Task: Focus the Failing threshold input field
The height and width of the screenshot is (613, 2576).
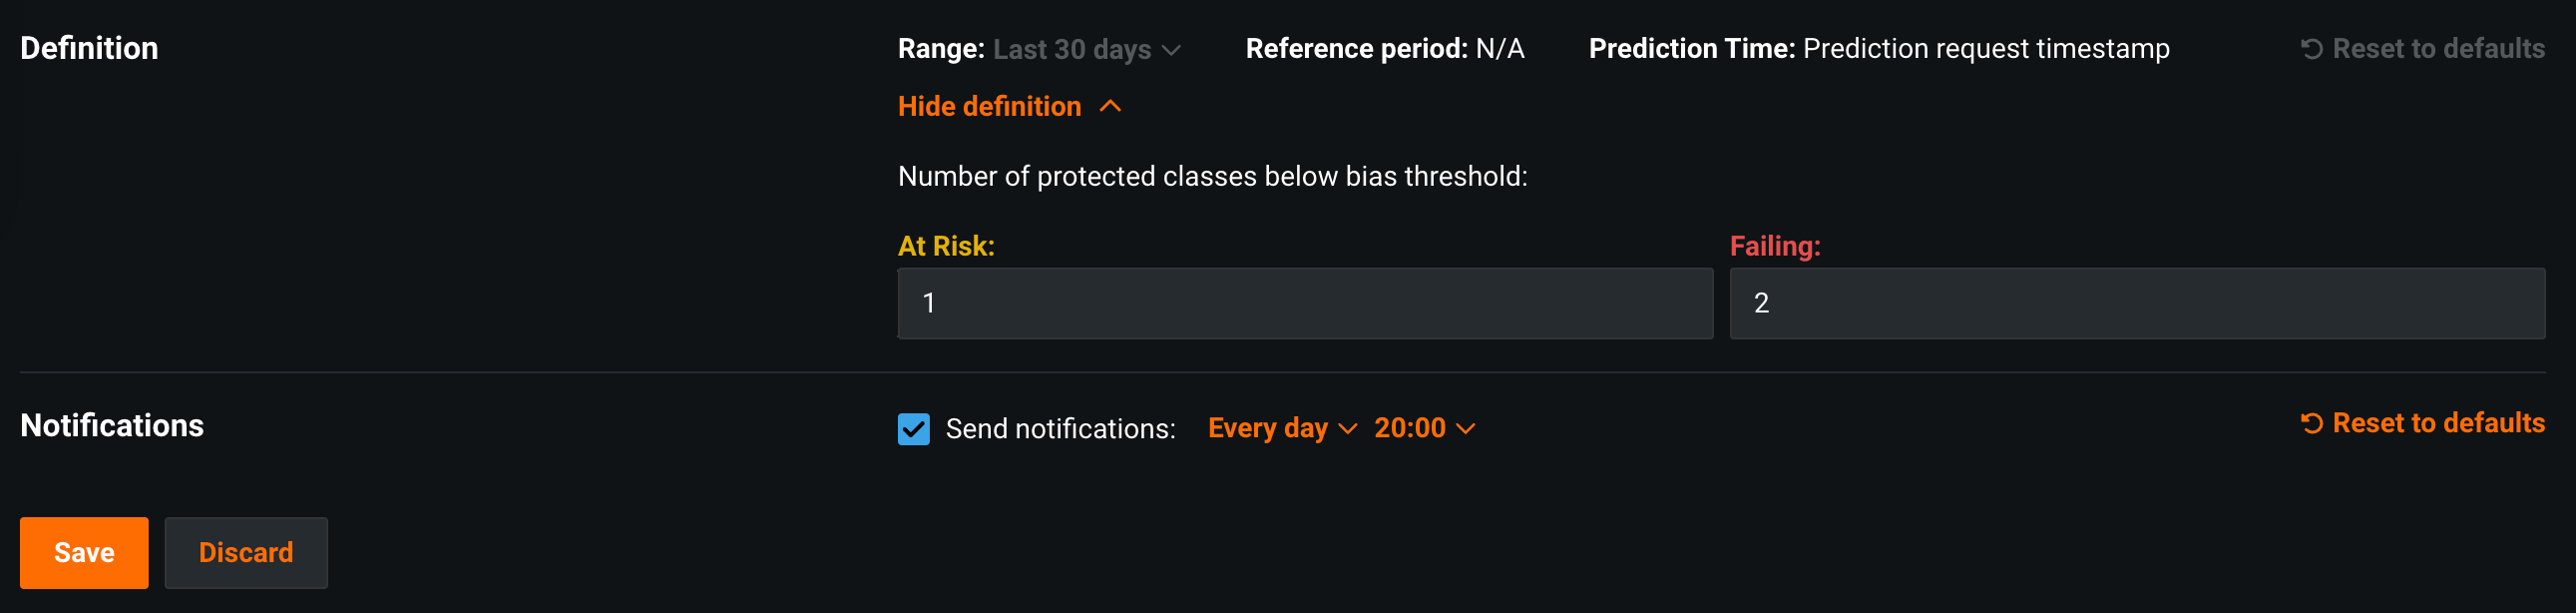Action: click(x=2136, y=303)
